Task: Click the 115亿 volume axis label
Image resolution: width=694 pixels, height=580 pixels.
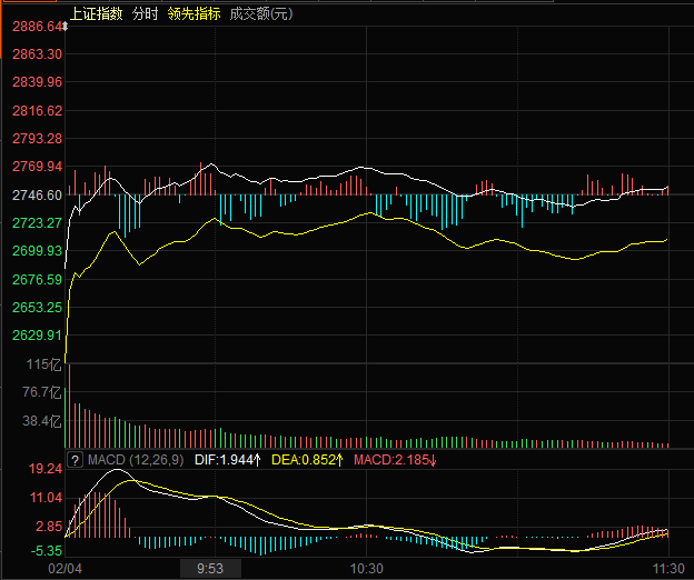Action: pos(44,363)
